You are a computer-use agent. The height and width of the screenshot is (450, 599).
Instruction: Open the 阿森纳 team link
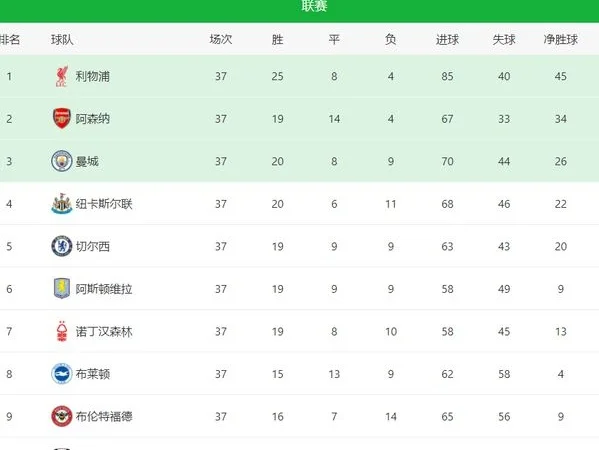[92, 119]
